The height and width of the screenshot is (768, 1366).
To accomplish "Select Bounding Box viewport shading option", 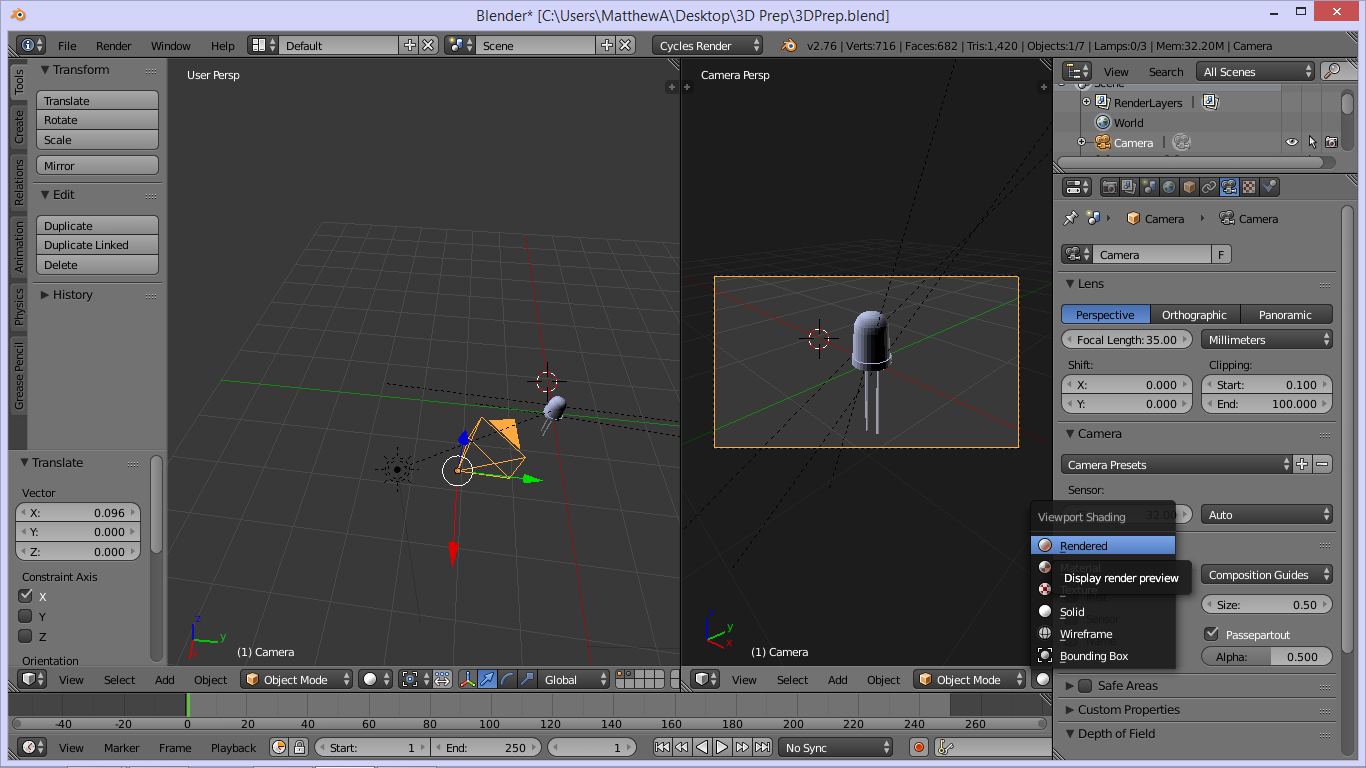I will [x=1103, y=655].
